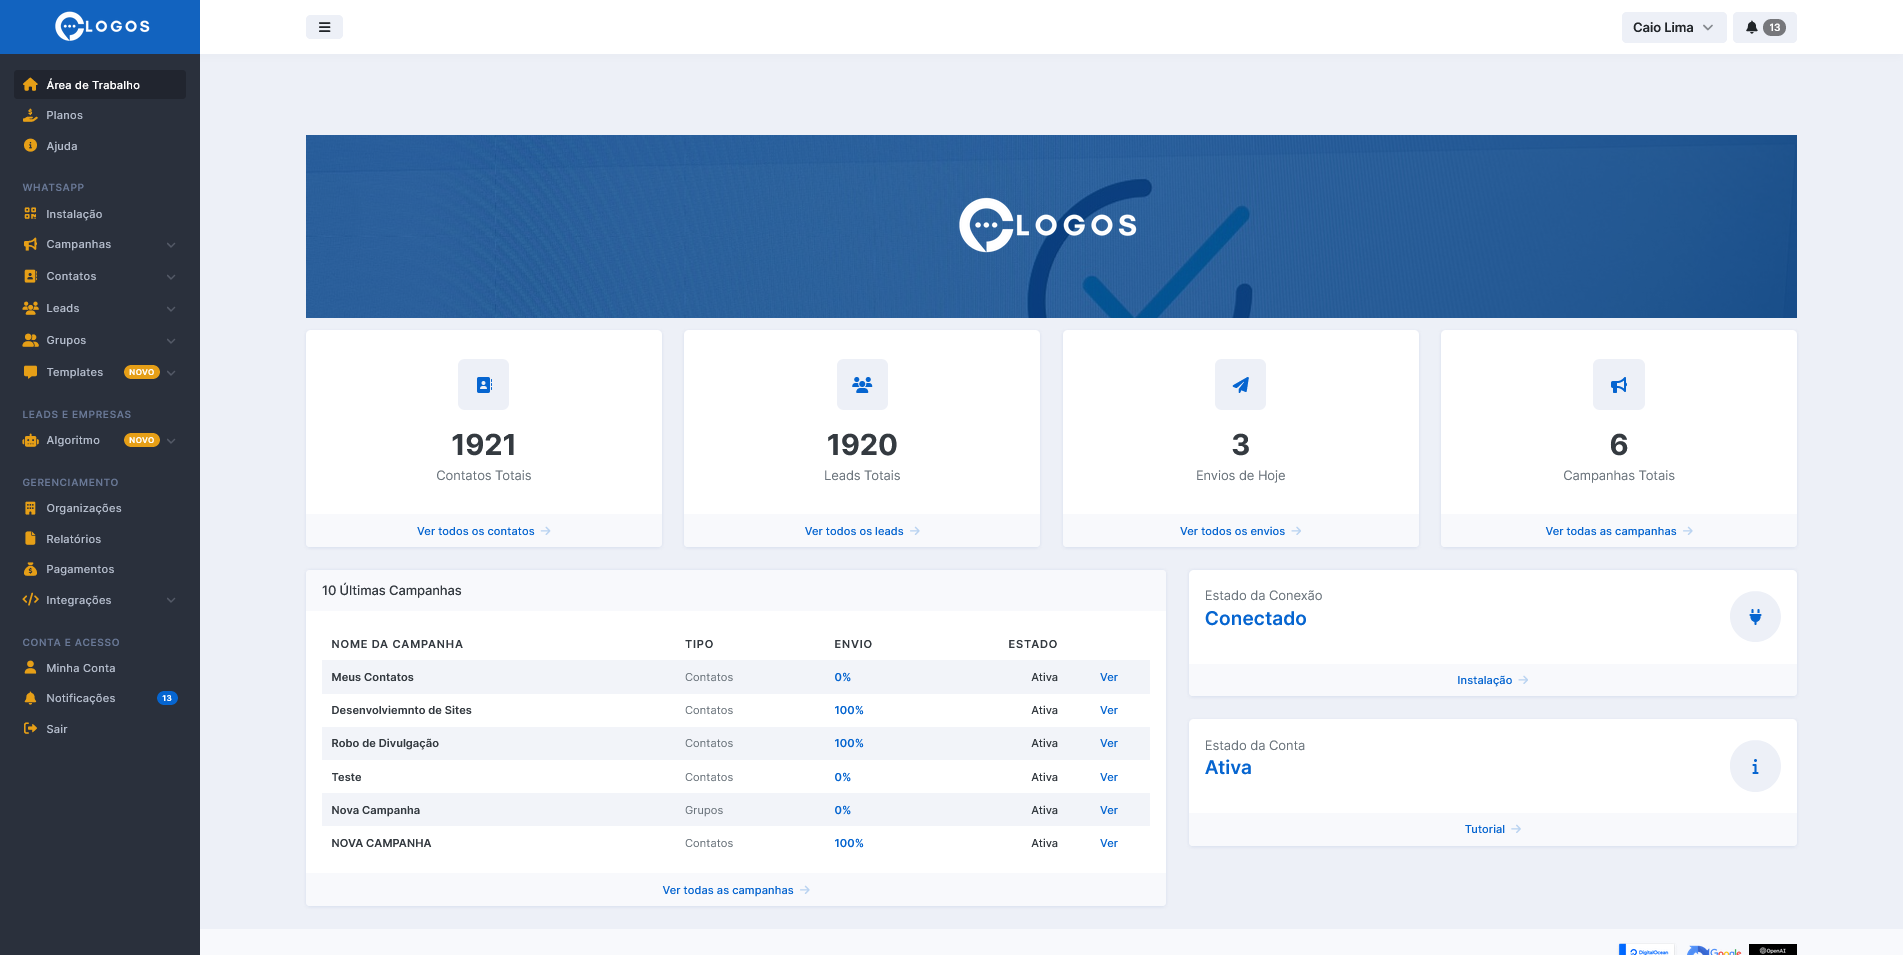Open Minha Conta menu item

pos(100,668)
